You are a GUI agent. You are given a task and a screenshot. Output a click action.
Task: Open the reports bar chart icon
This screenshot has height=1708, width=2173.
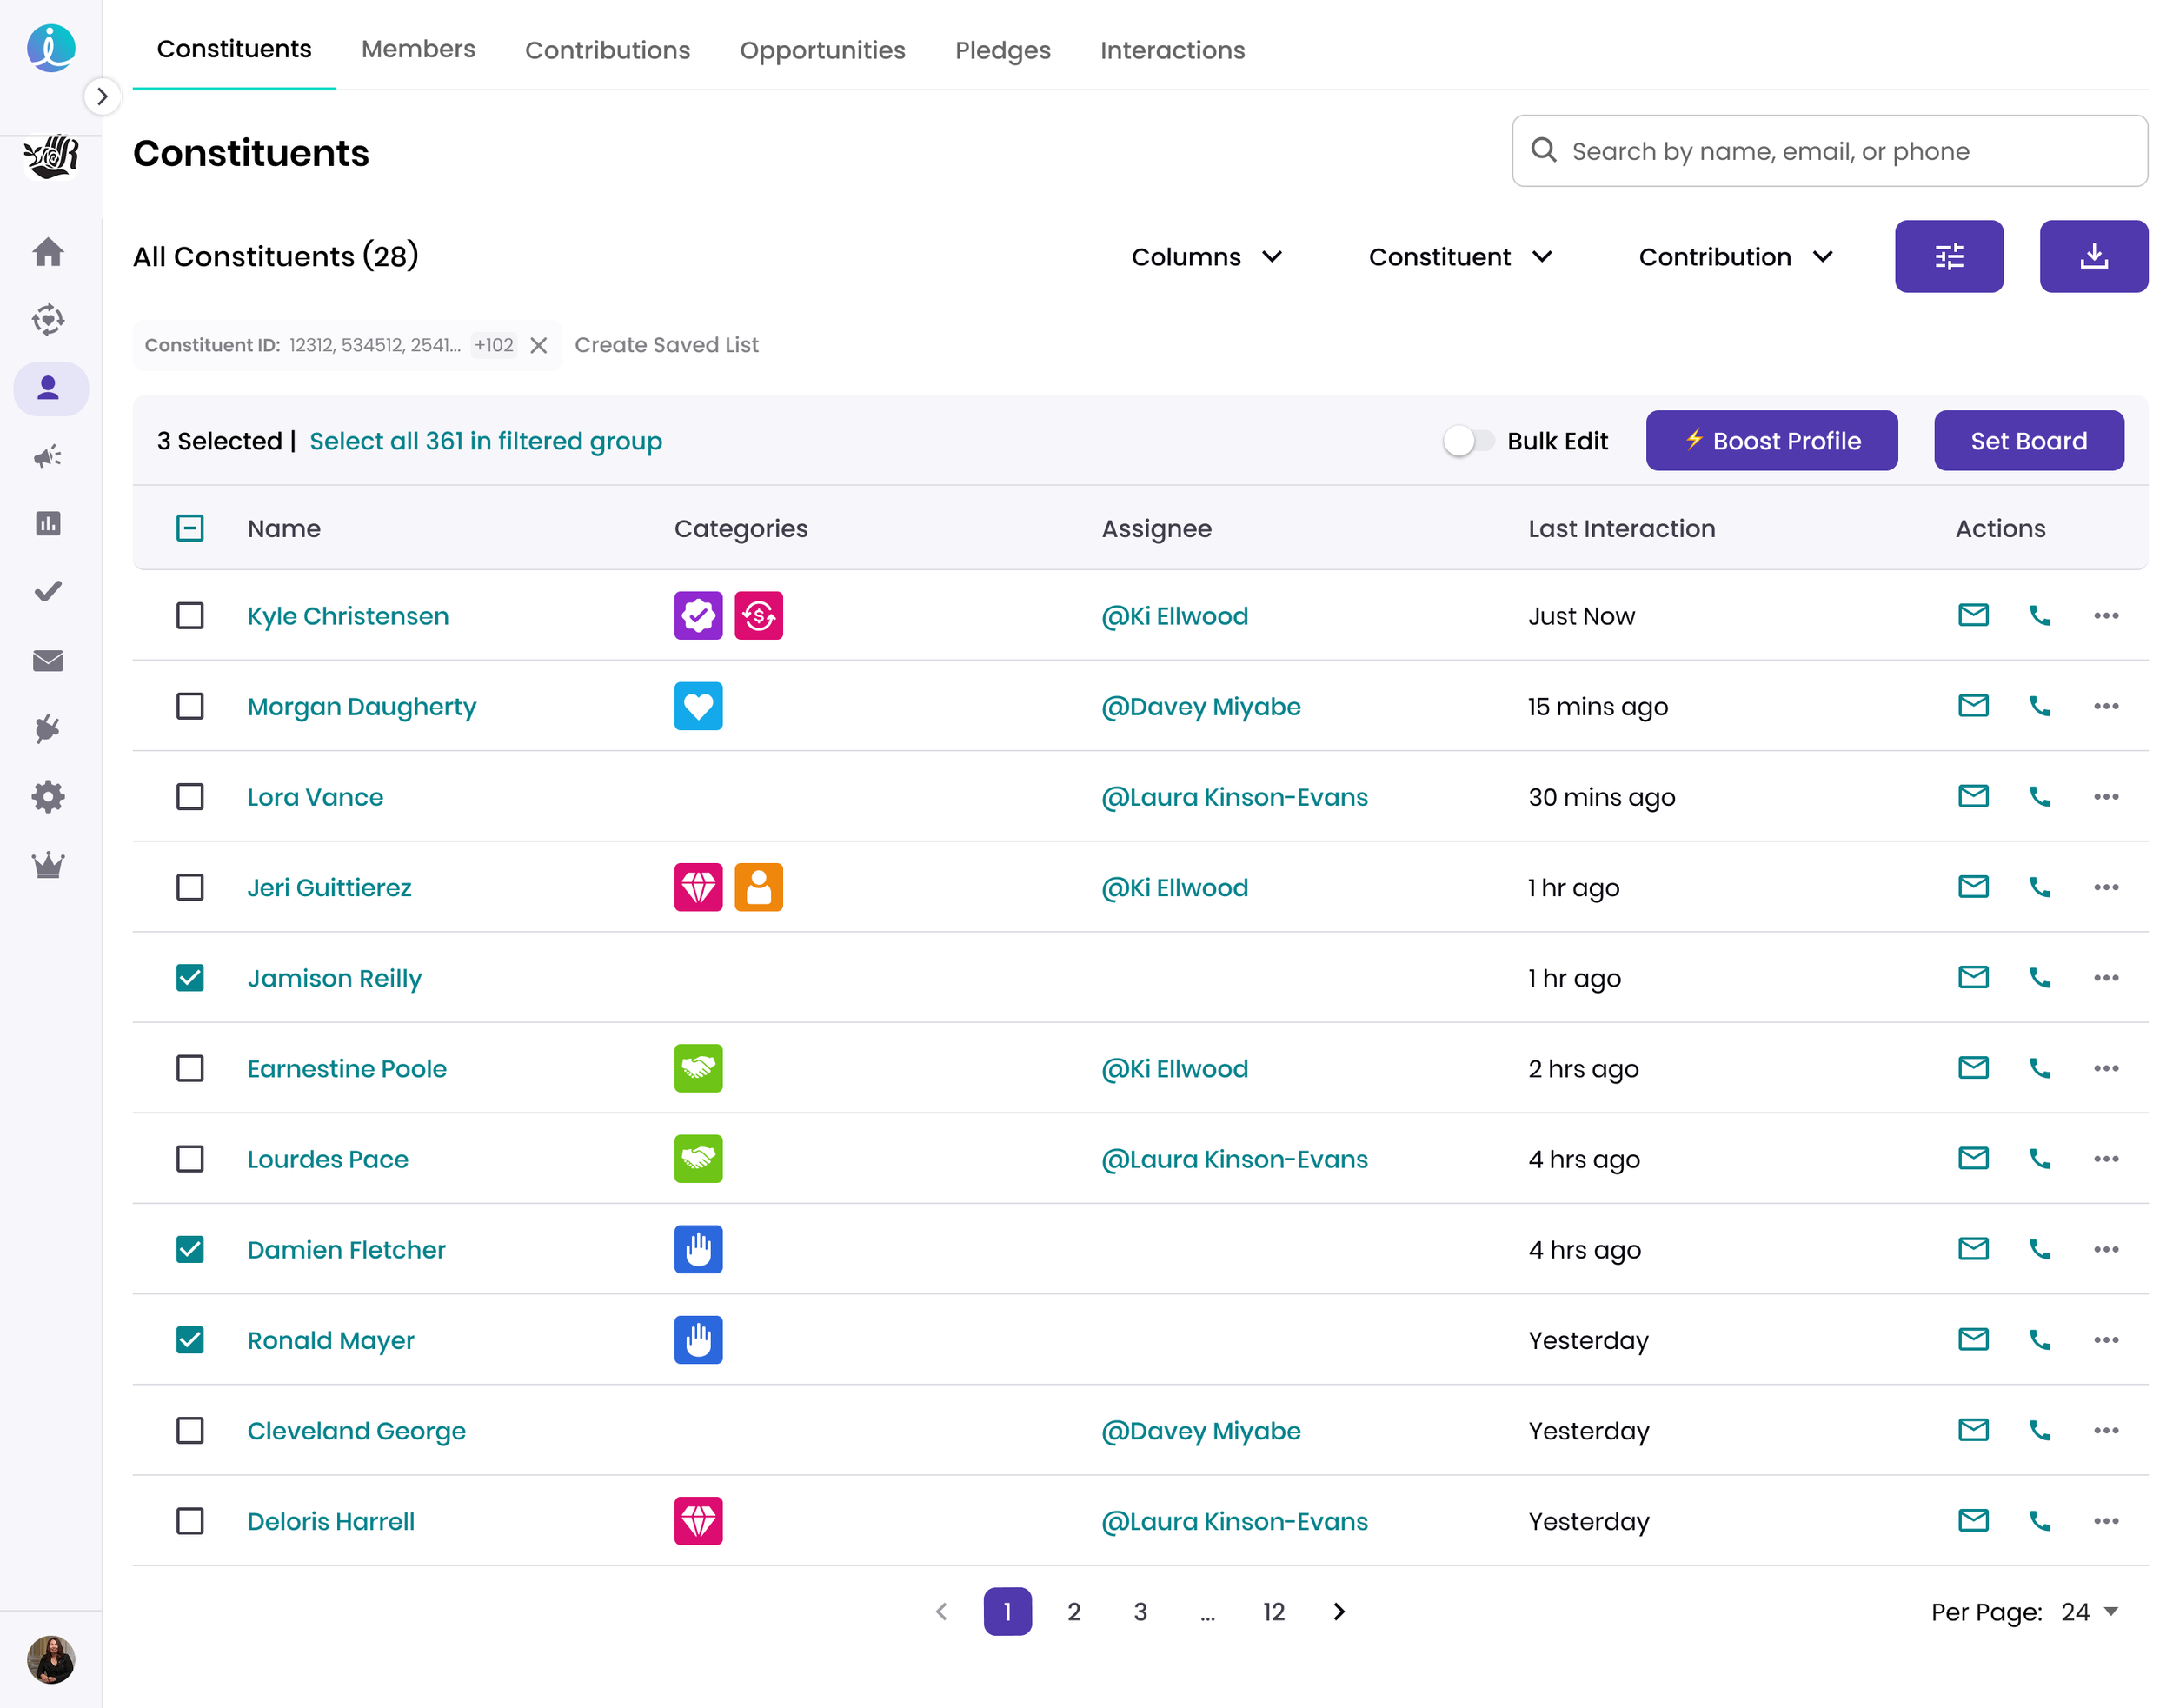point(48,524)
